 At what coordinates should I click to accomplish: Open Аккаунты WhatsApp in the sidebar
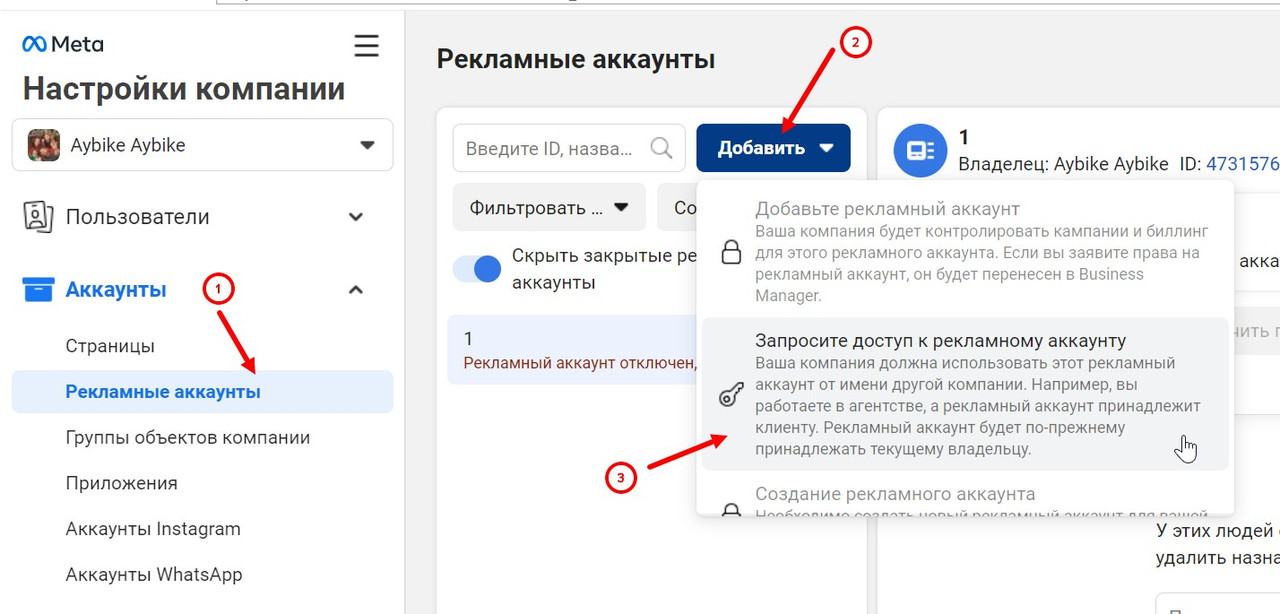(154, 575)
